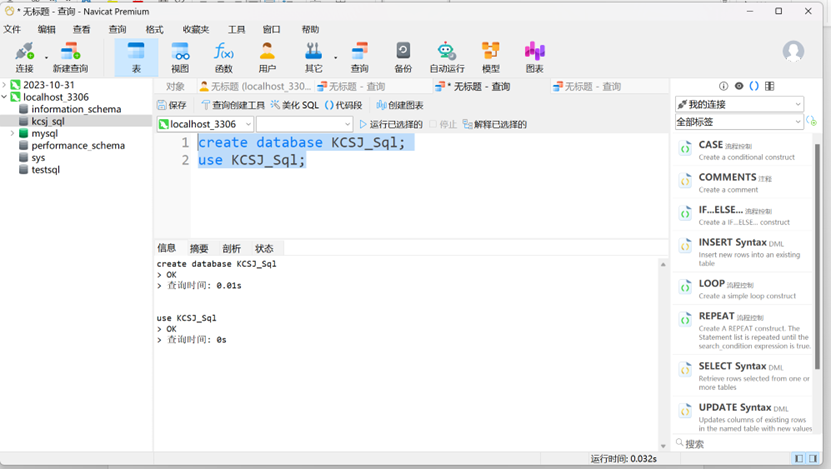Select the 视图 (View) toolbar icon
The image size is (831, 469).
tap(180, 56)
